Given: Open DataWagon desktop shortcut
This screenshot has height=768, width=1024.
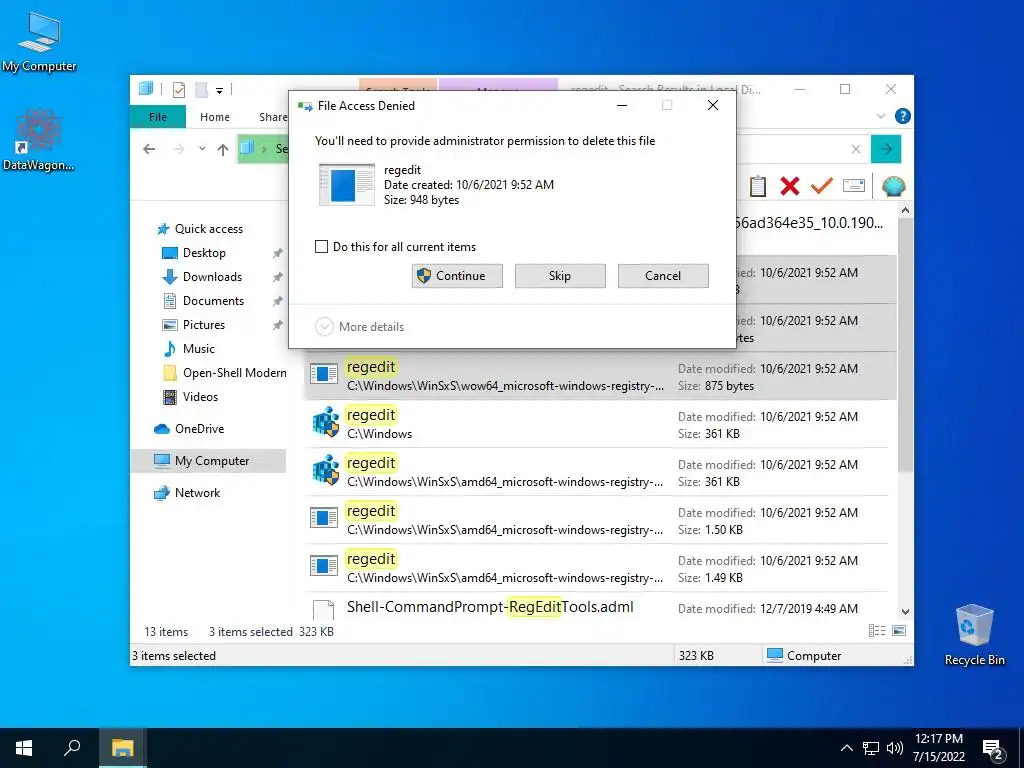Looking at the screenshot, I should click(x=39, y=140).
